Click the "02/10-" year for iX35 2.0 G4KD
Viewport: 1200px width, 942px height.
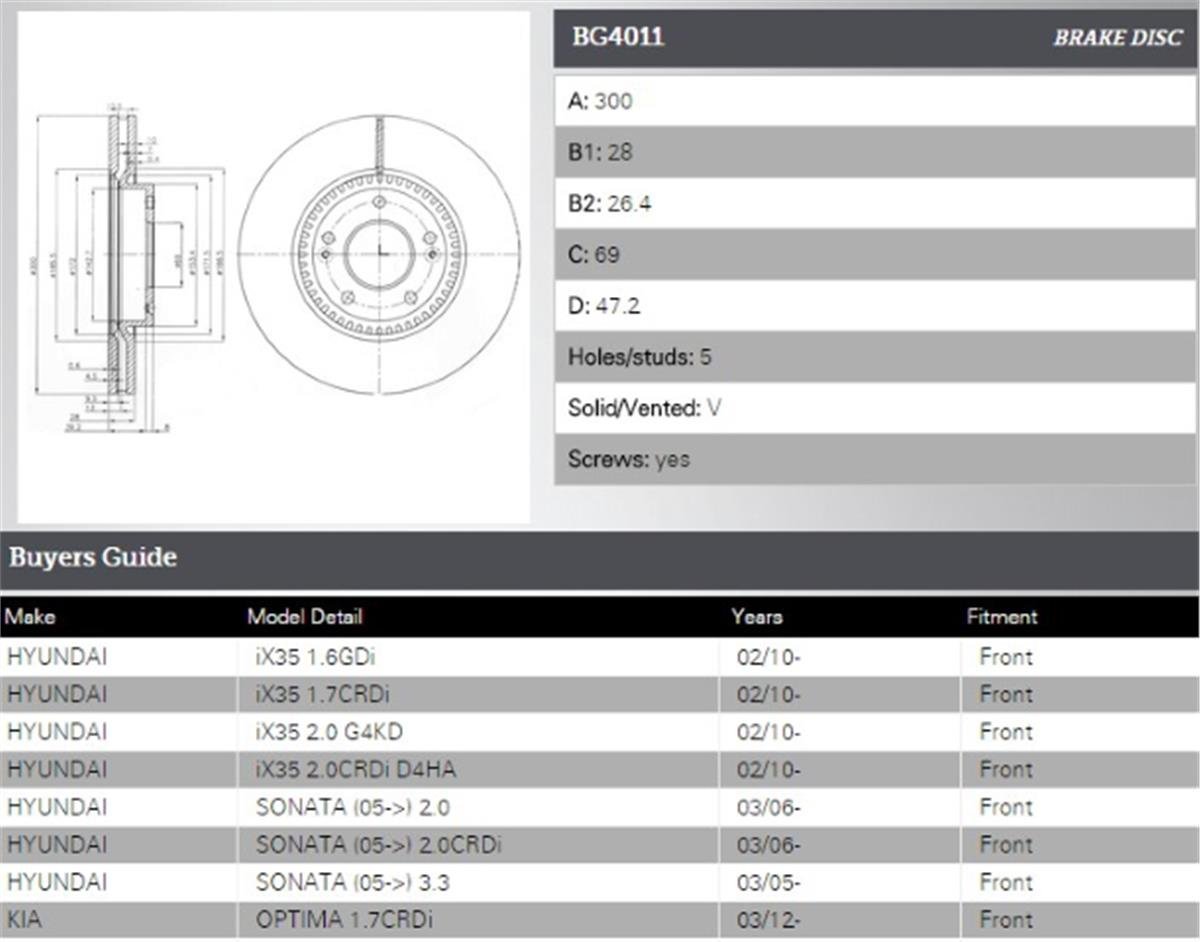(768, 732)
